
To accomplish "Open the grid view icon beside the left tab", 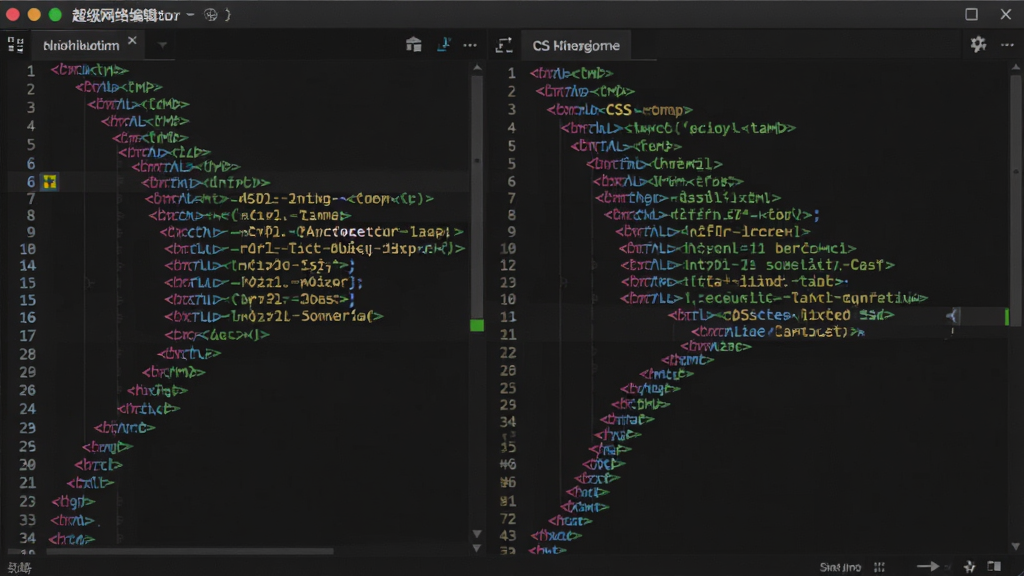I will pyautogui.click(x=16, y=44).
